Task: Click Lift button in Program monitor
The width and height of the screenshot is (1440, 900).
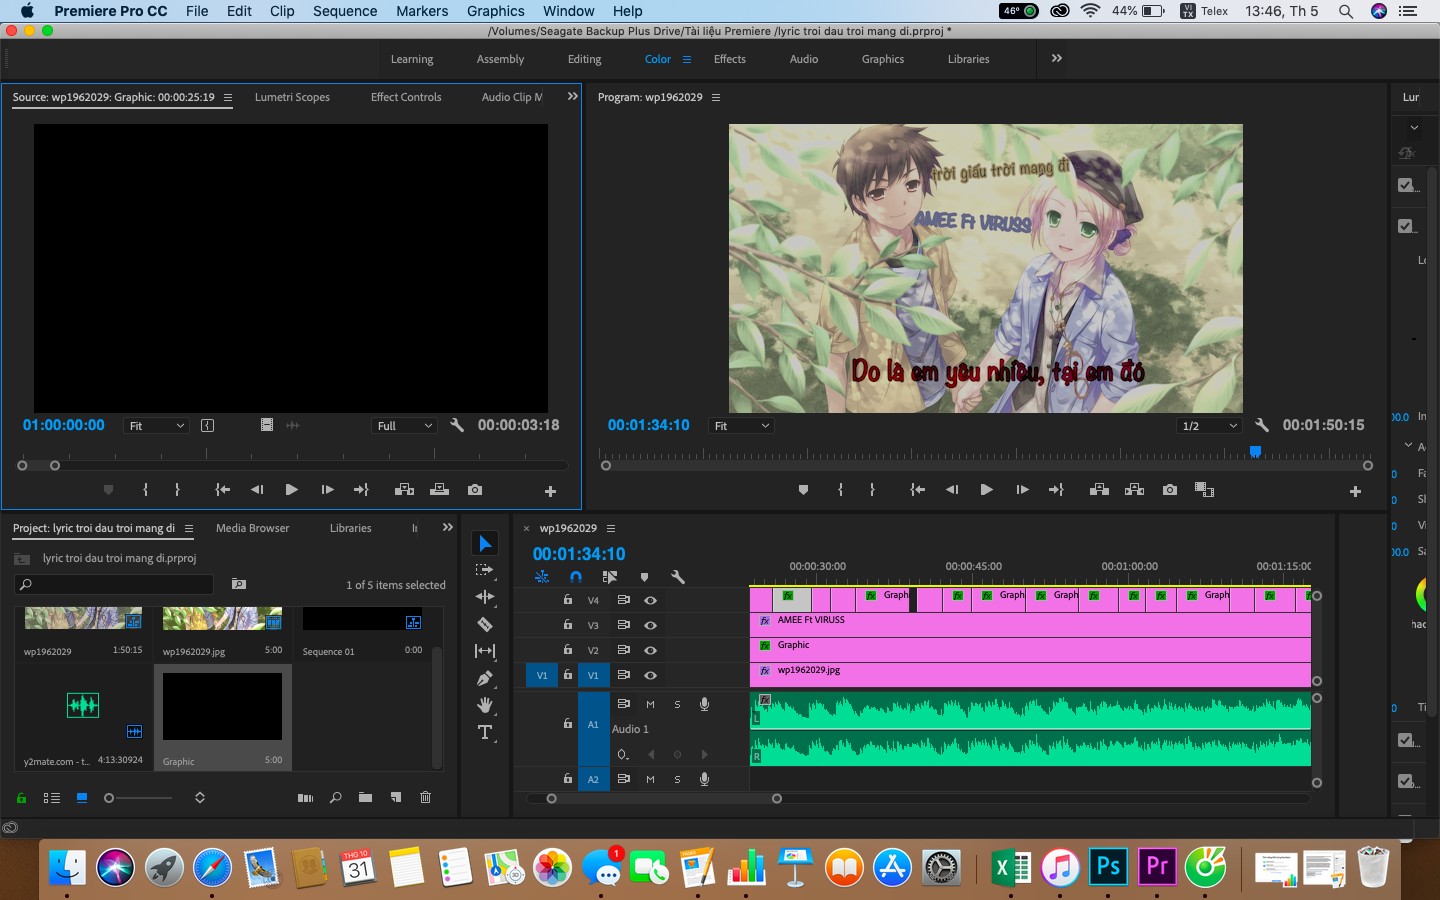Action: click(x=1099, y=490)
